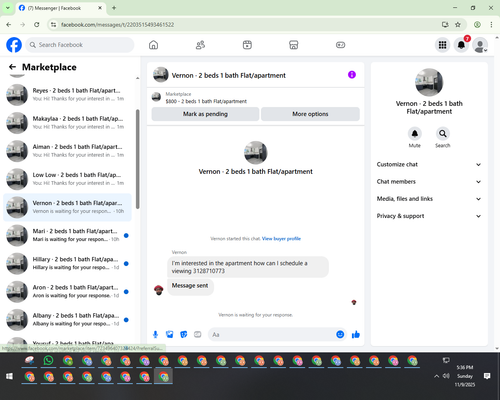500x400 pixels.
Task: Click the purple conversation info icon
Action: [x=352, y=75]
